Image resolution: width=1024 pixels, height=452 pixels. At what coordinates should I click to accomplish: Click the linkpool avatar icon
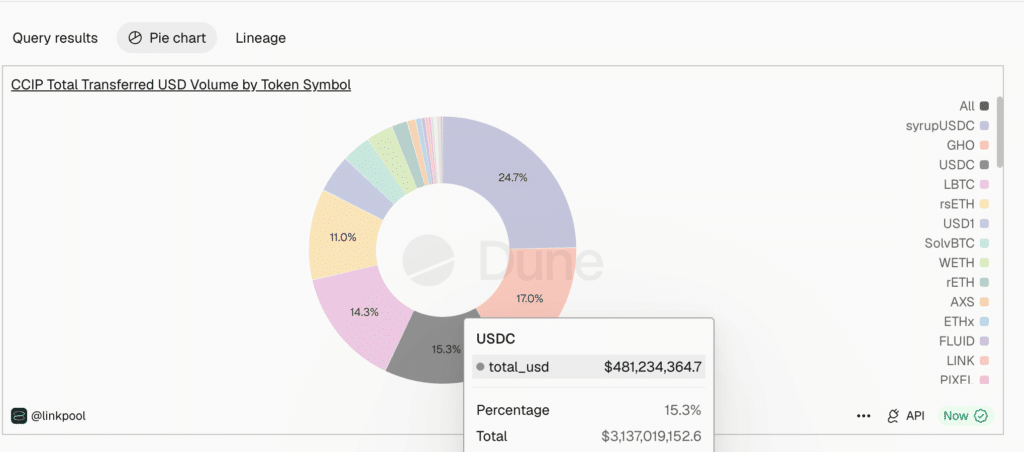19,415
